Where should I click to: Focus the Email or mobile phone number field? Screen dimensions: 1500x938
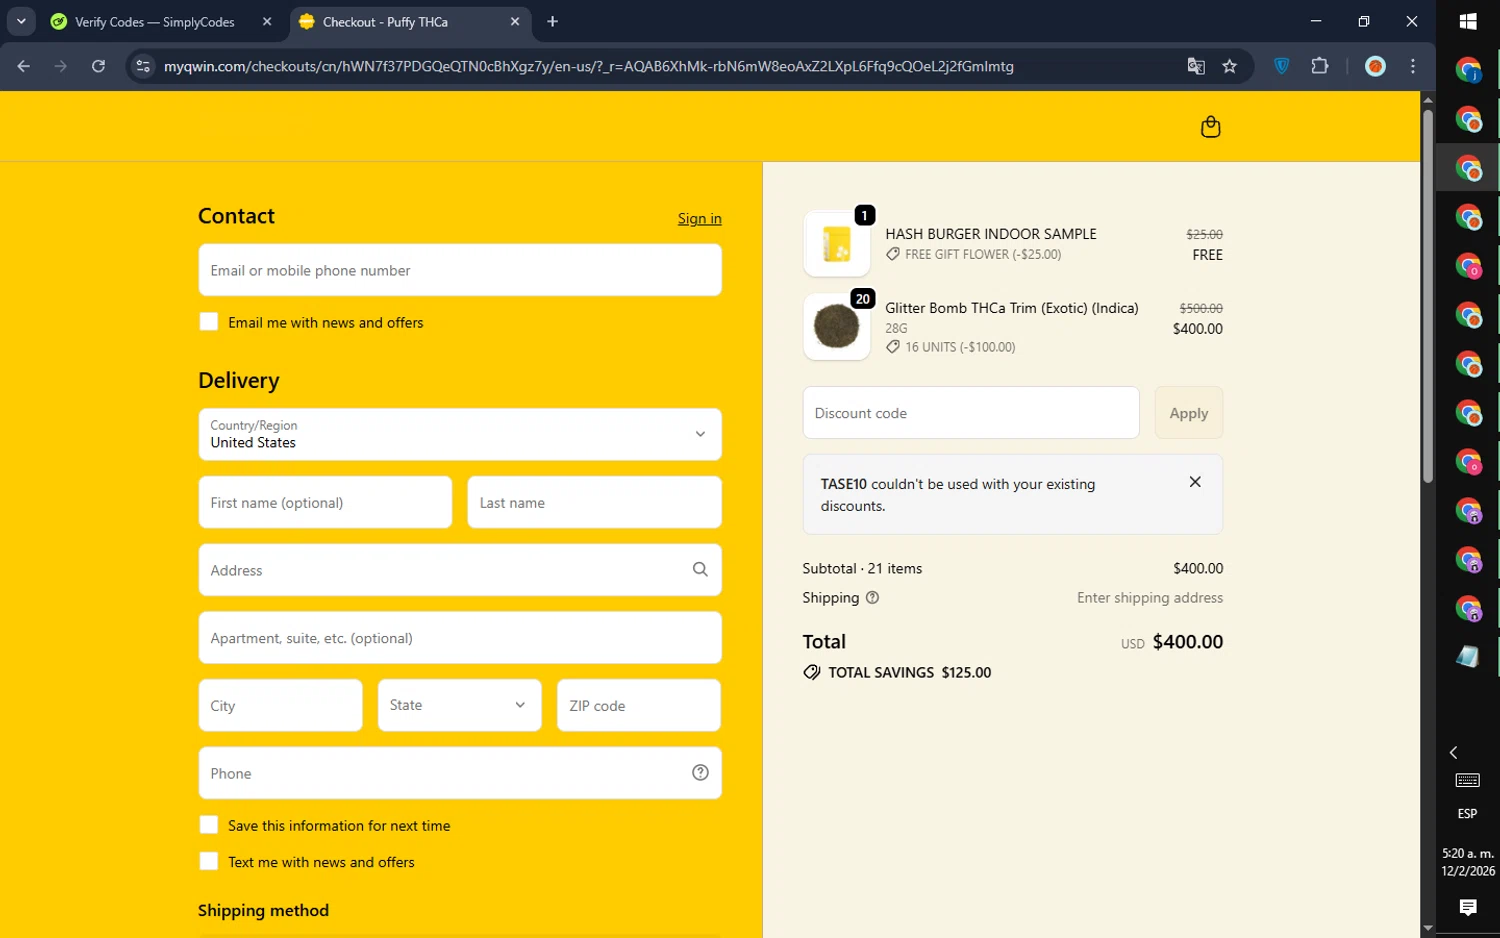460,270
